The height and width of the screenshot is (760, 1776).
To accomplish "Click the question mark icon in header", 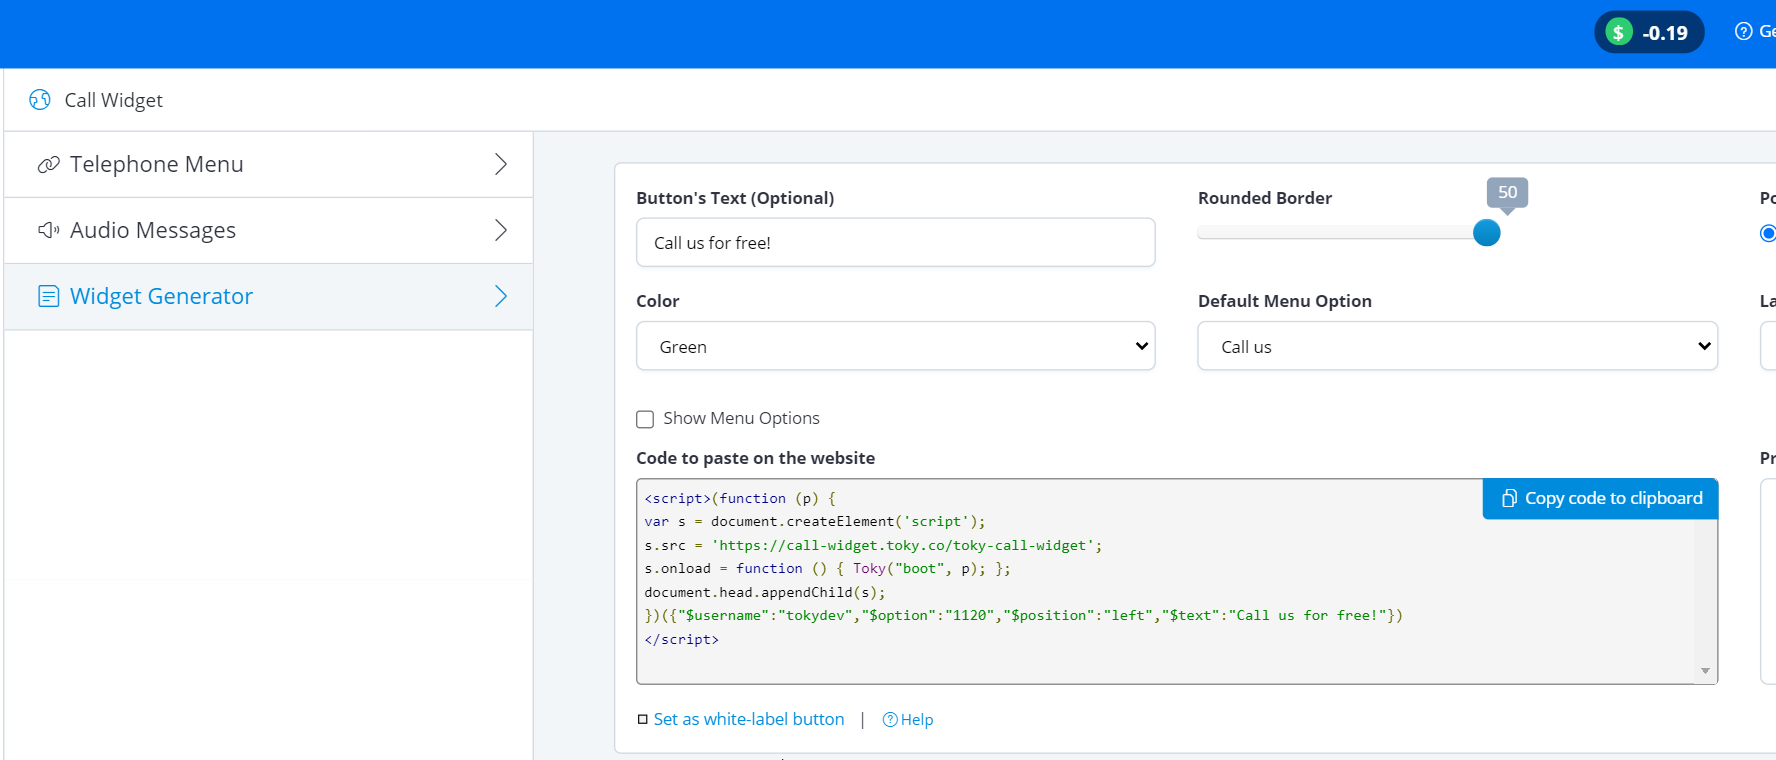I will tap(1743, 32).
